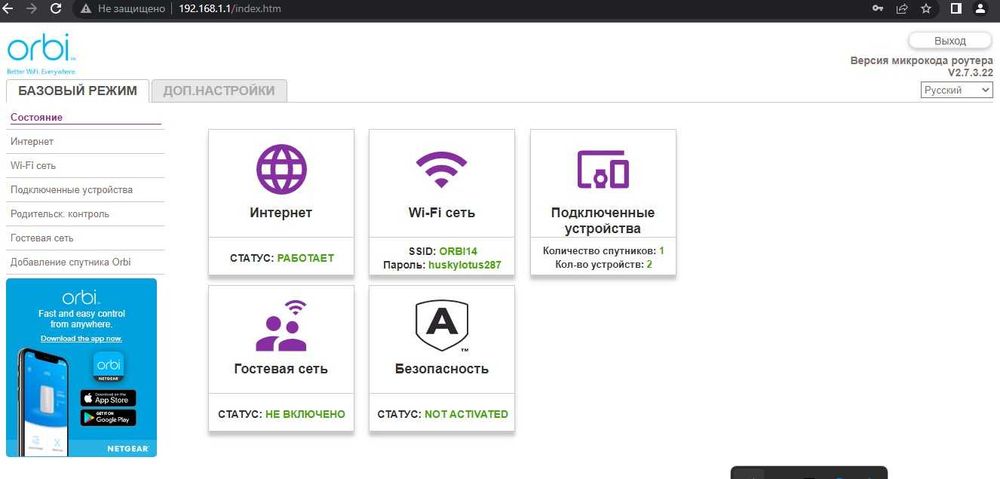The width and height of the screenshot is (1000, 479).
Task: Click the not-secure warning icon in address bar
Action: point(86,9)
